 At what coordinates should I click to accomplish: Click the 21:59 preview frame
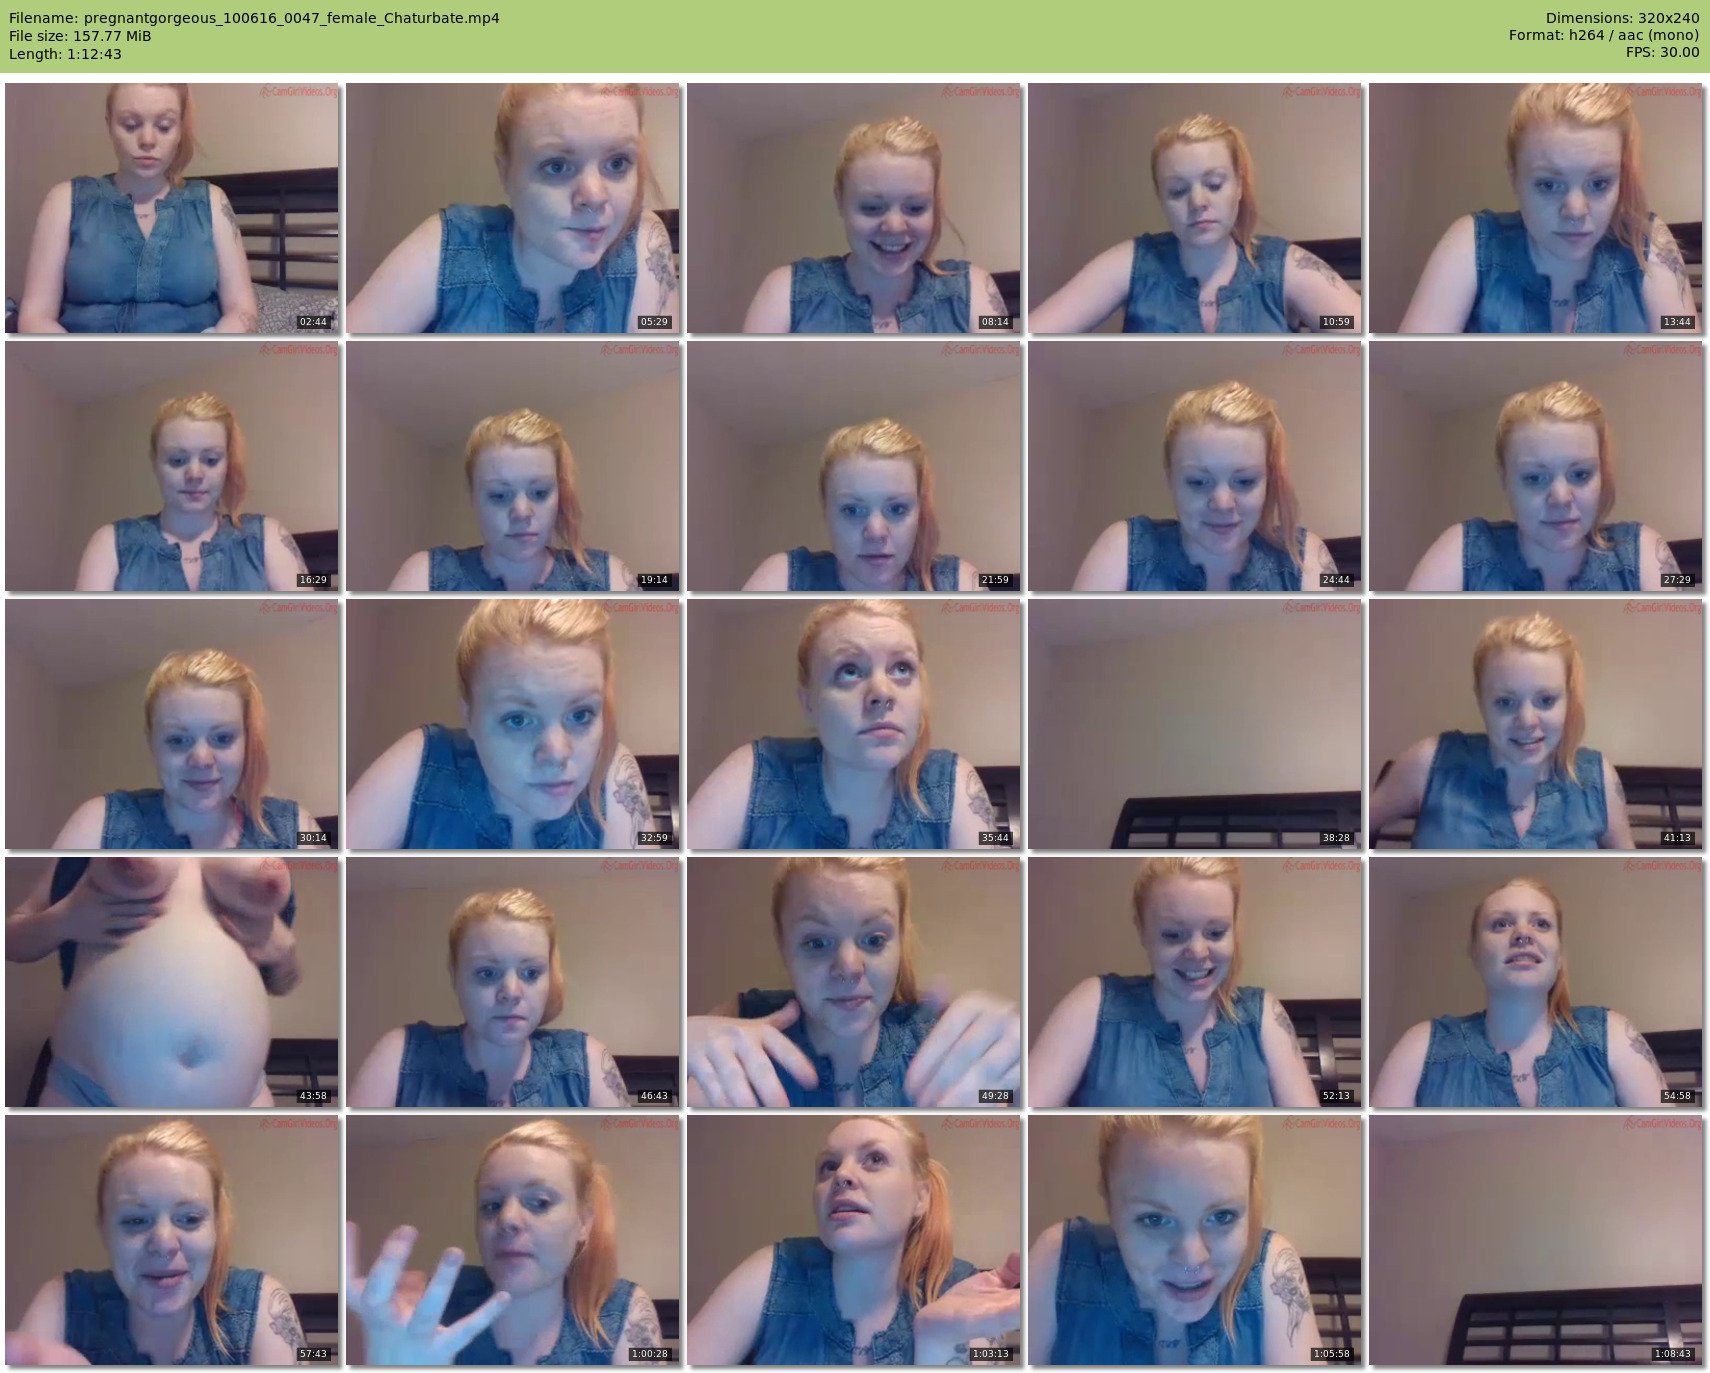point(854,466)
